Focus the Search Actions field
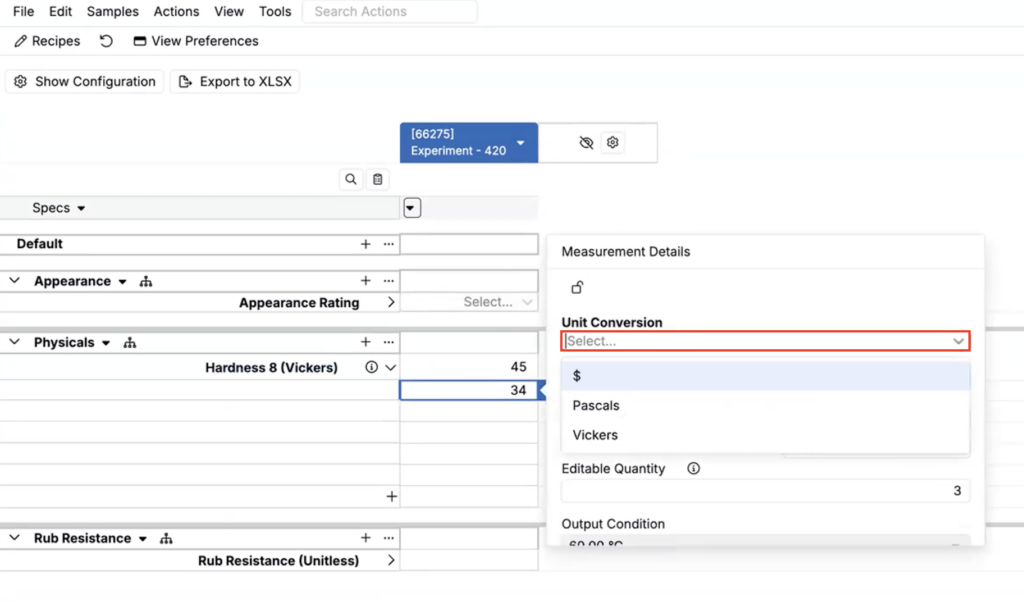1024x602 pixels. pyautogui.click(x=390, y=12)
